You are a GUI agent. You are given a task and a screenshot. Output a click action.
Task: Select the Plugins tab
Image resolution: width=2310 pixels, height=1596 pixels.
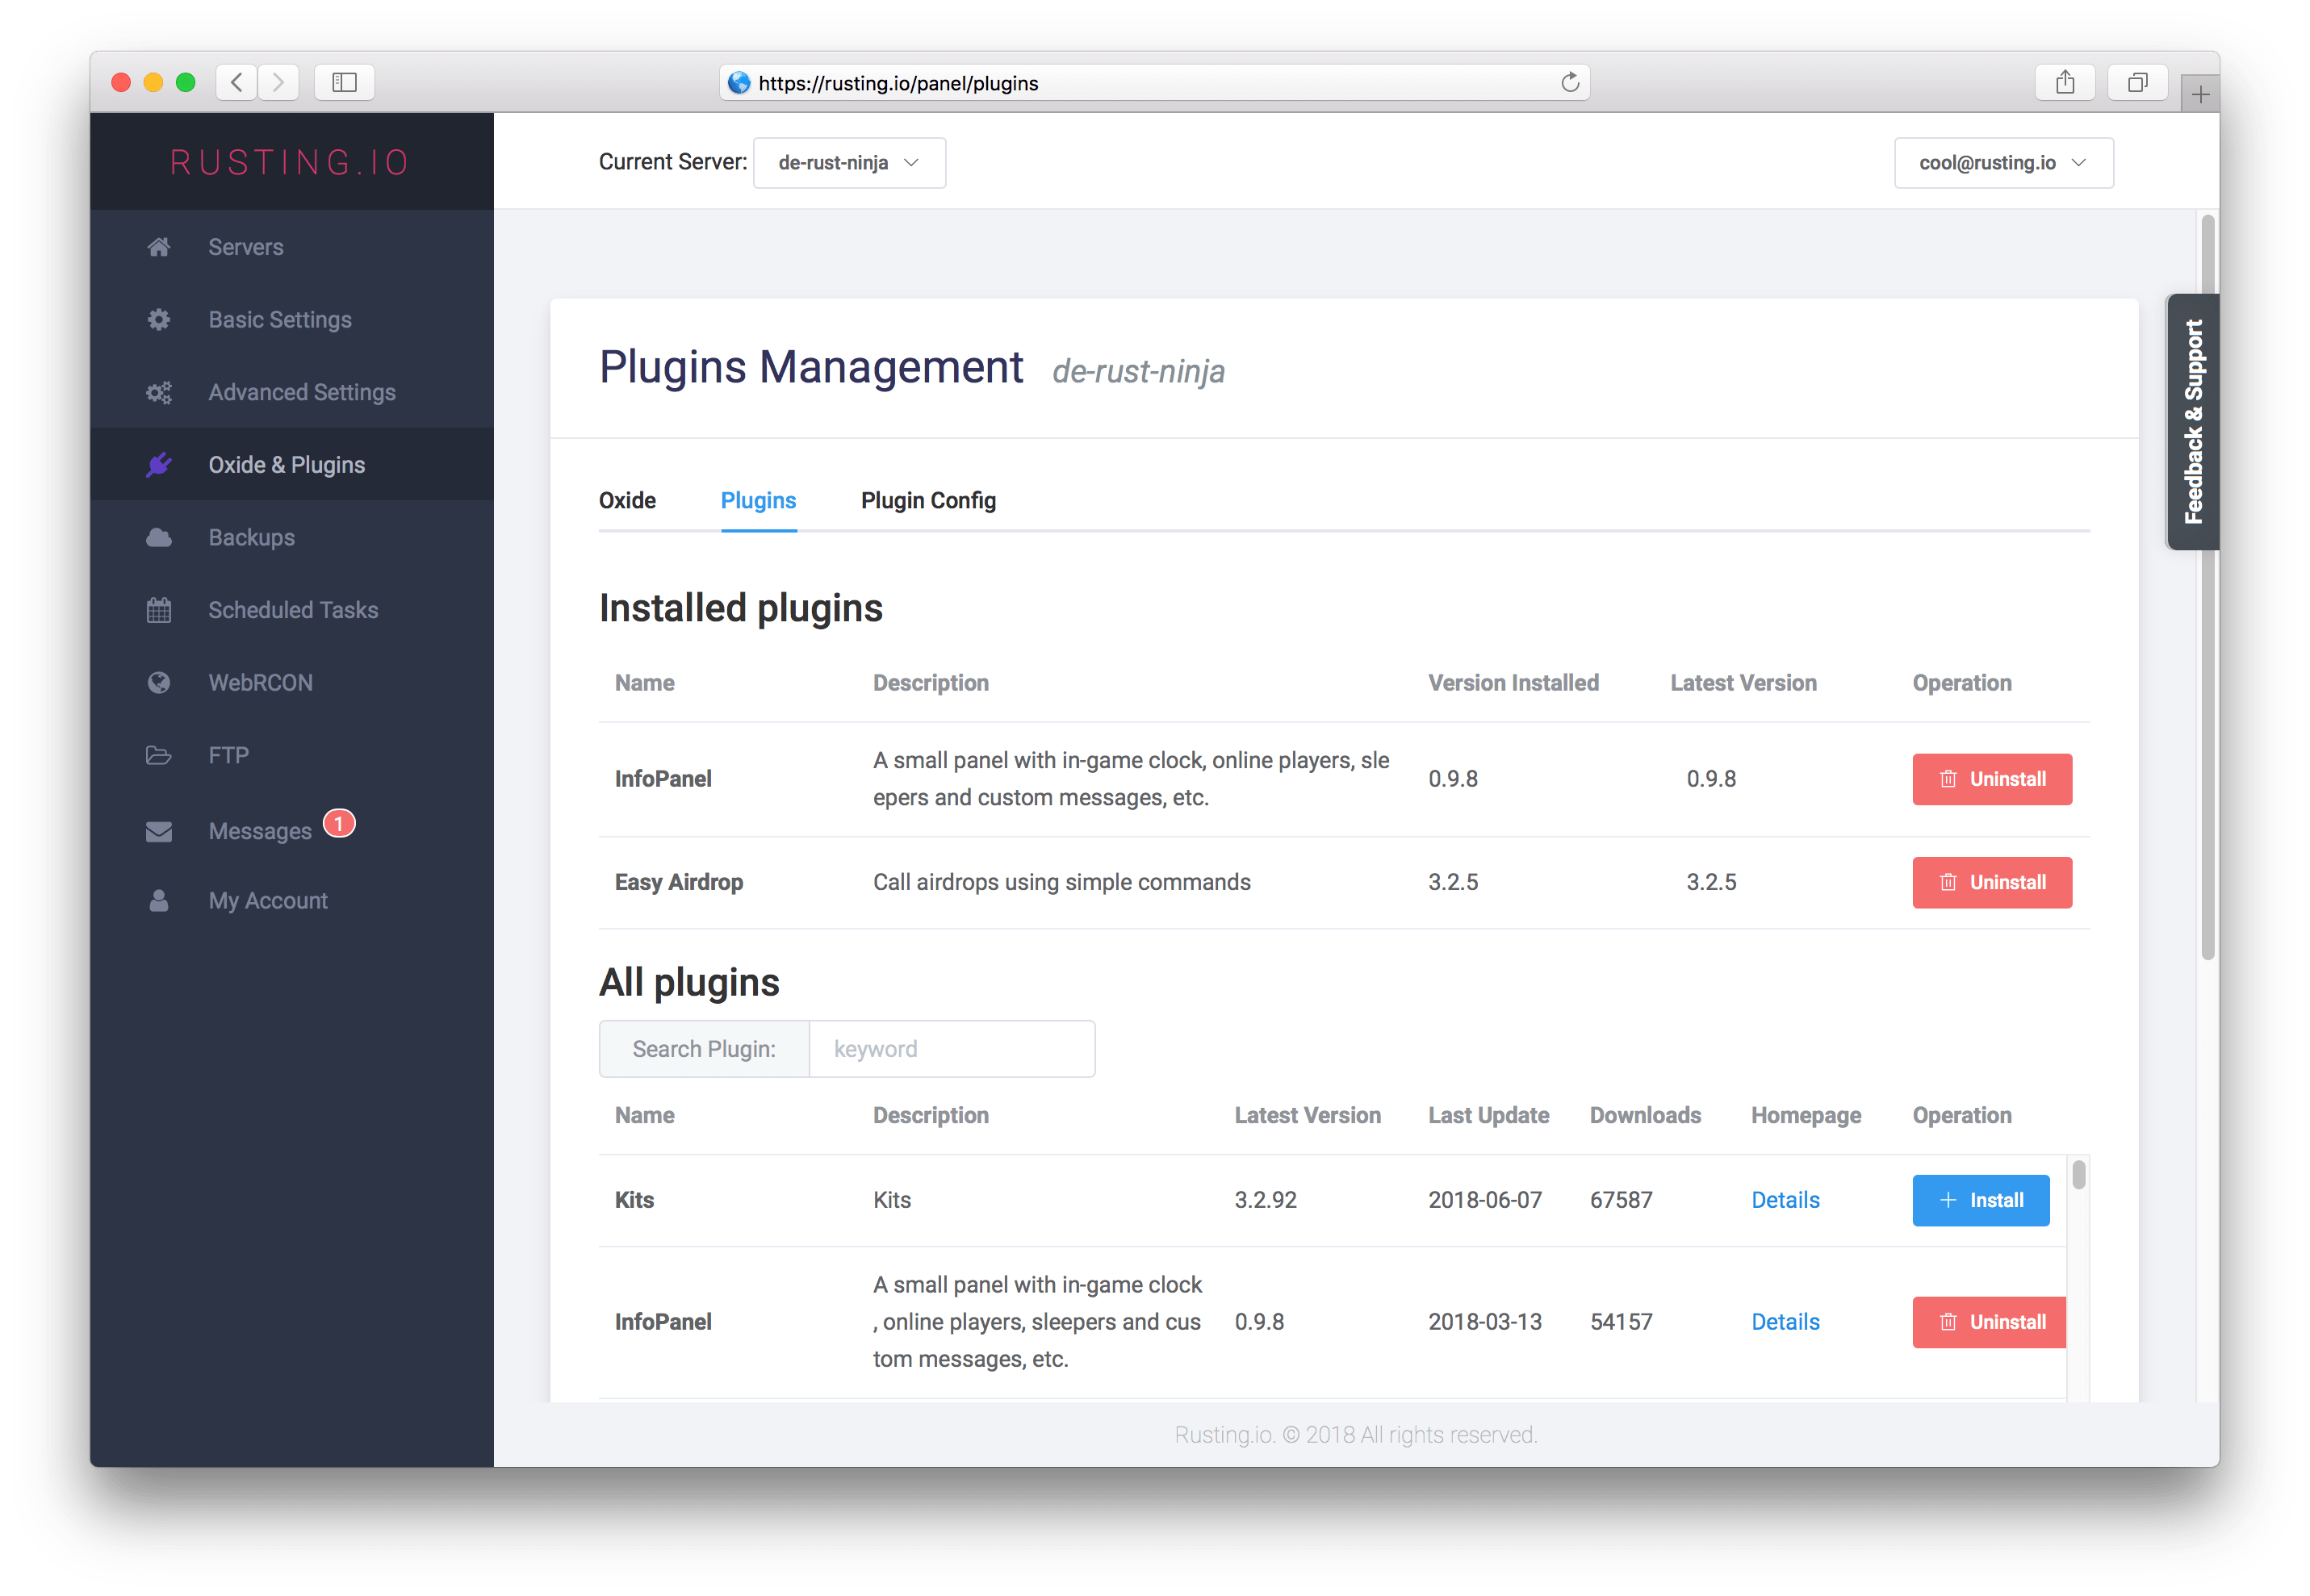[758, 501]
